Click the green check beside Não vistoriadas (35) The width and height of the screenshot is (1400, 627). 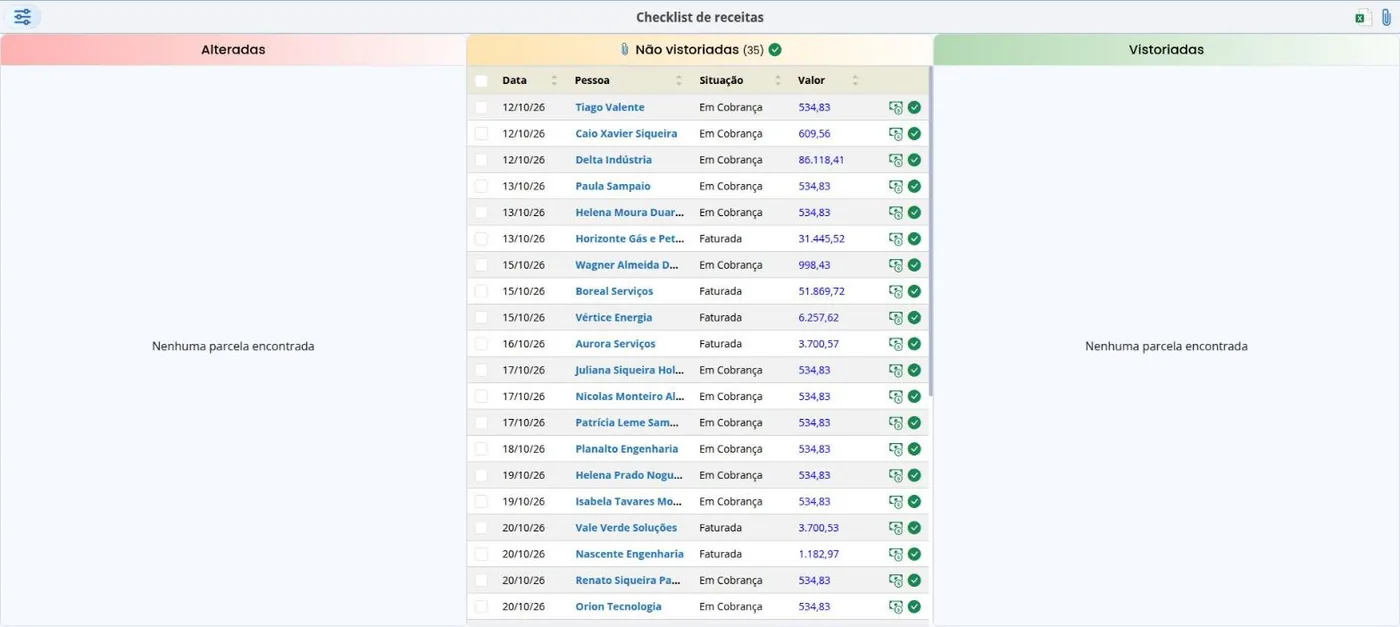point(775,49)
